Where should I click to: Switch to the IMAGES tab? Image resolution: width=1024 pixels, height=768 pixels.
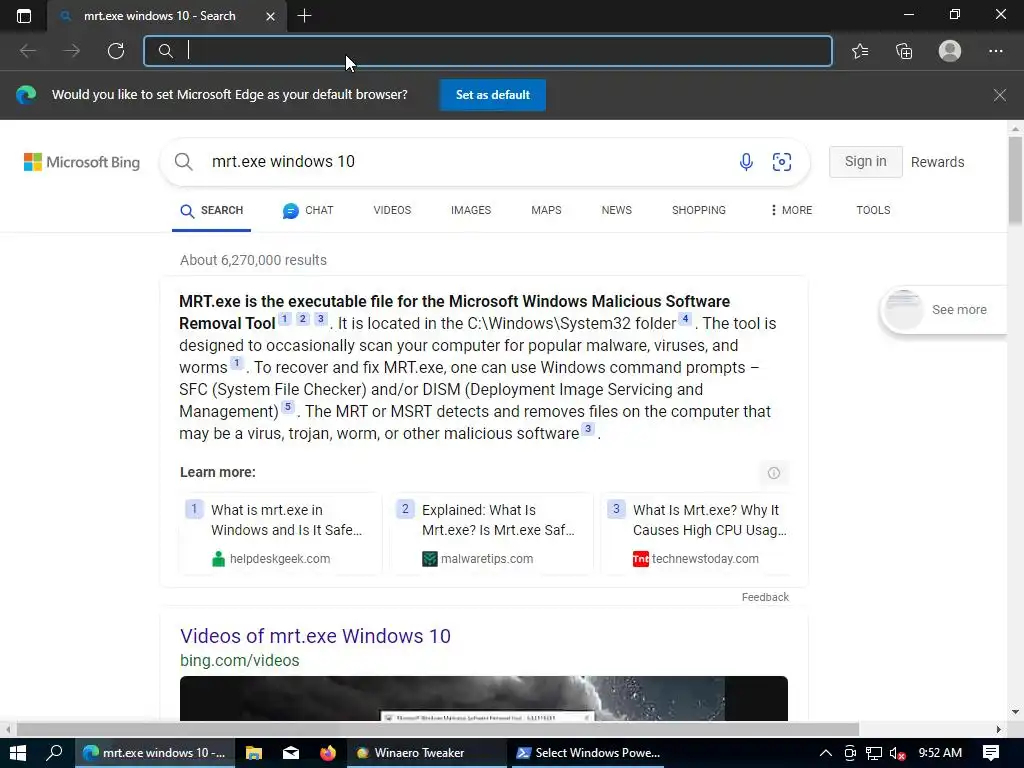point(471,210)
